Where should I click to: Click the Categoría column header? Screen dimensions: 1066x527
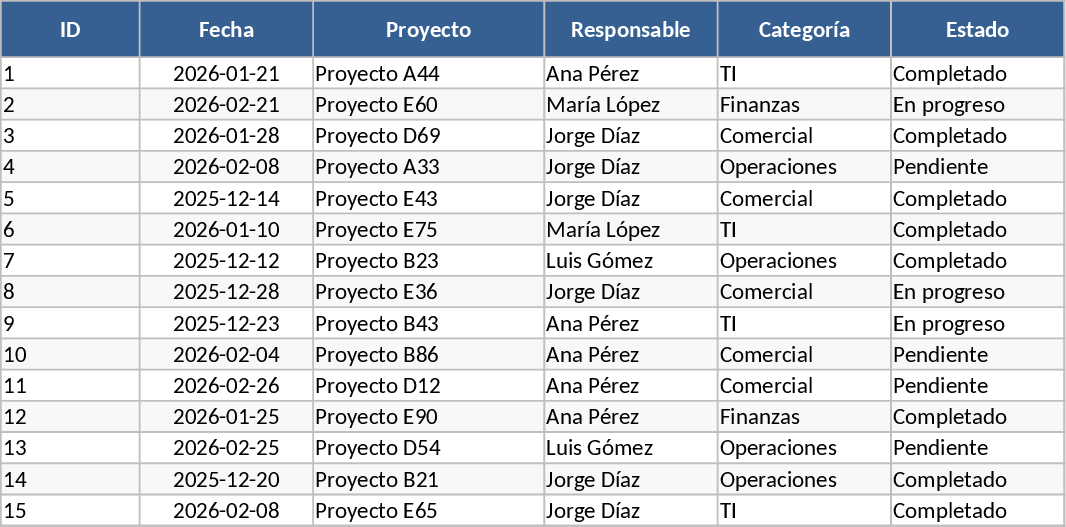click(804, 30)
